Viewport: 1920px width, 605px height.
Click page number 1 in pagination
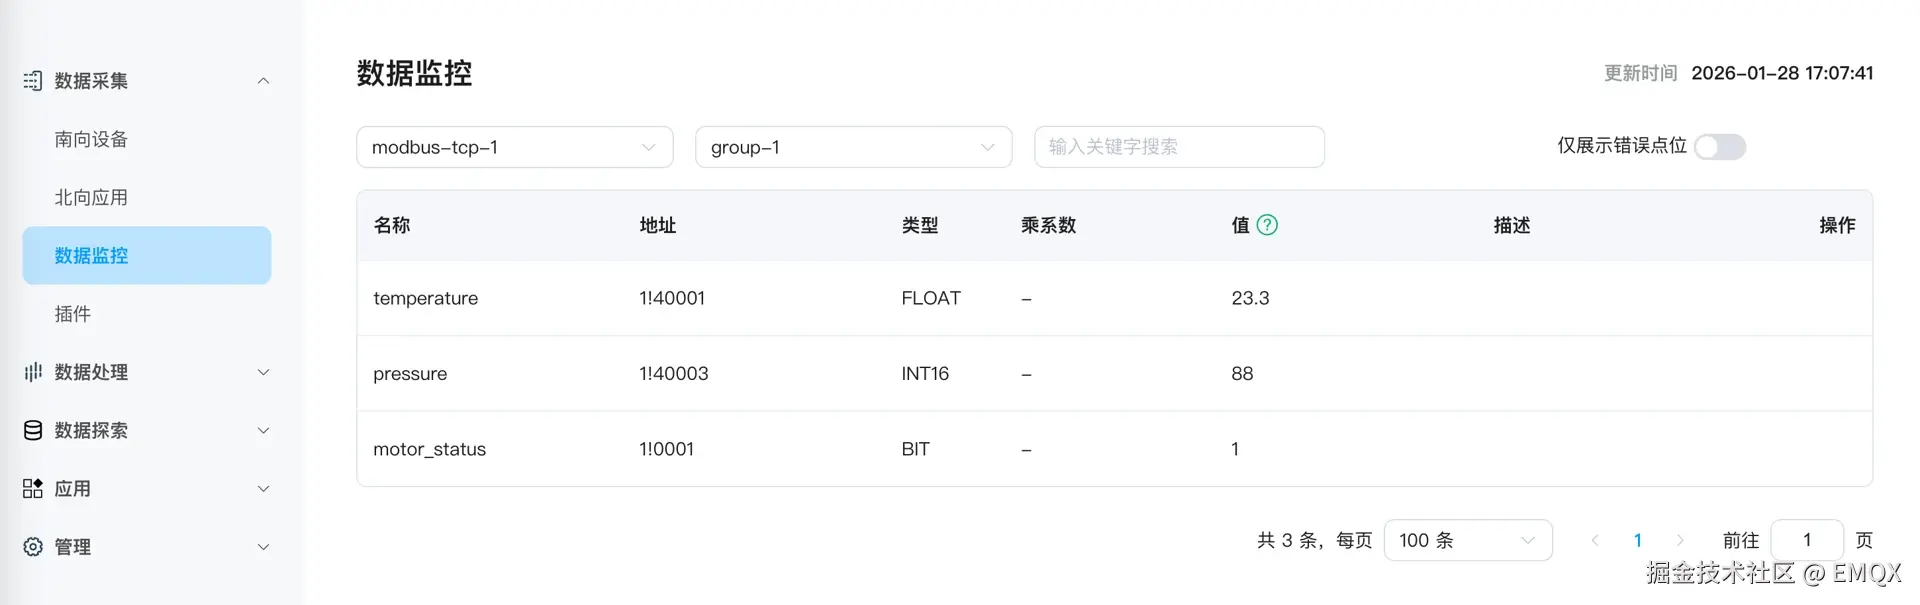point(1638,540)
